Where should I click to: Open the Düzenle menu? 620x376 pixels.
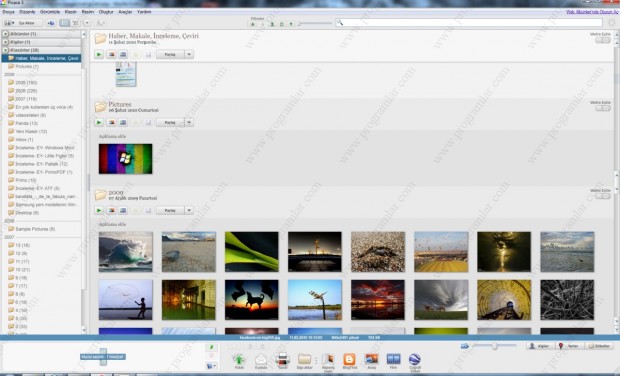pos(27,12)
